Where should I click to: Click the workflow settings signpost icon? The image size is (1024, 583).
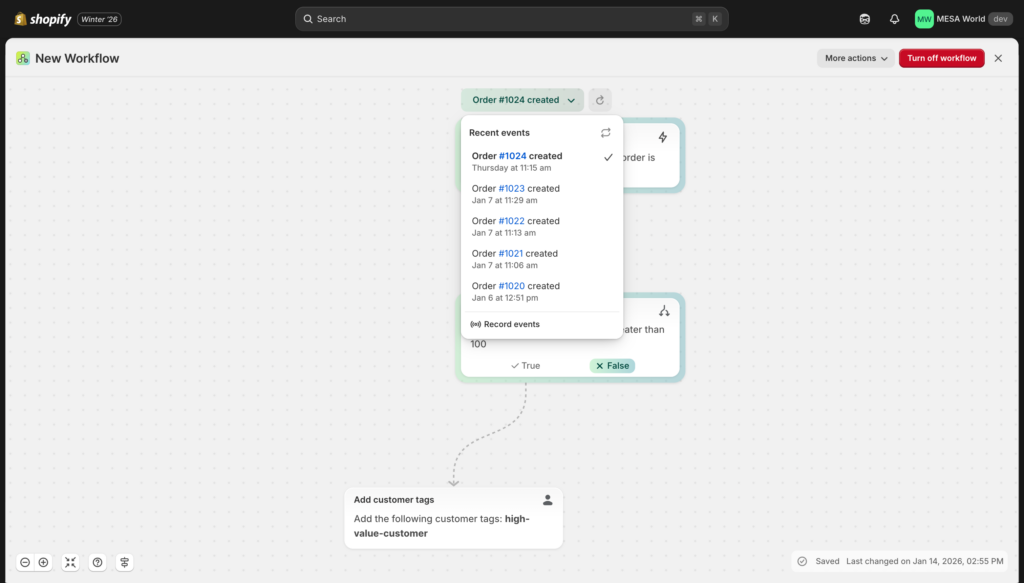tap(124, 562)
